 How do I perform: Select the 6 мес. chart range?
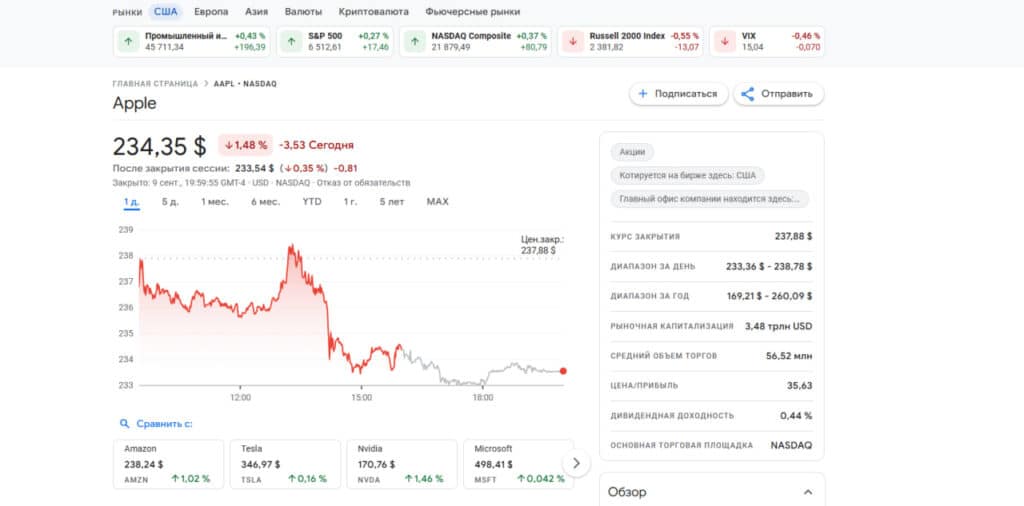[265, 202]
